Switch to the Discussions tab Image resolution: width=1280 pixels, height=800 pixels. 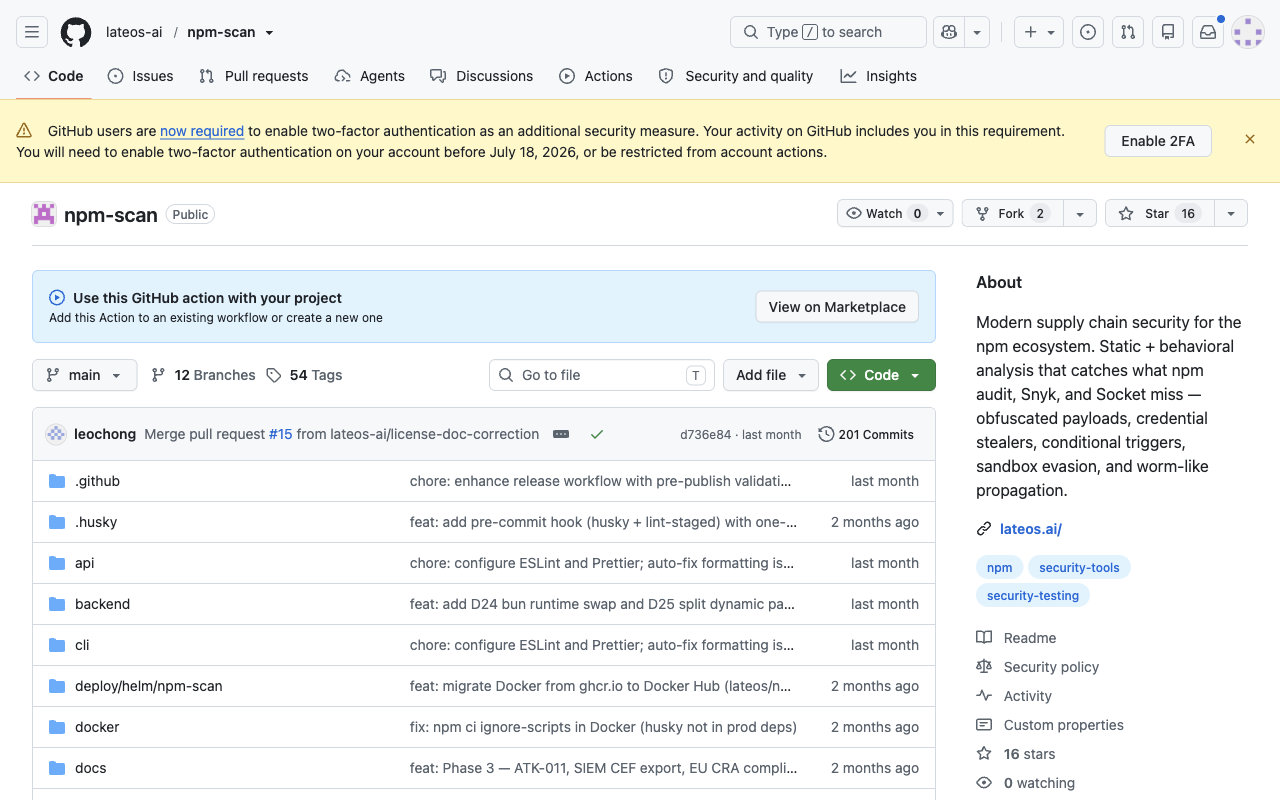[x=482, y=76]
